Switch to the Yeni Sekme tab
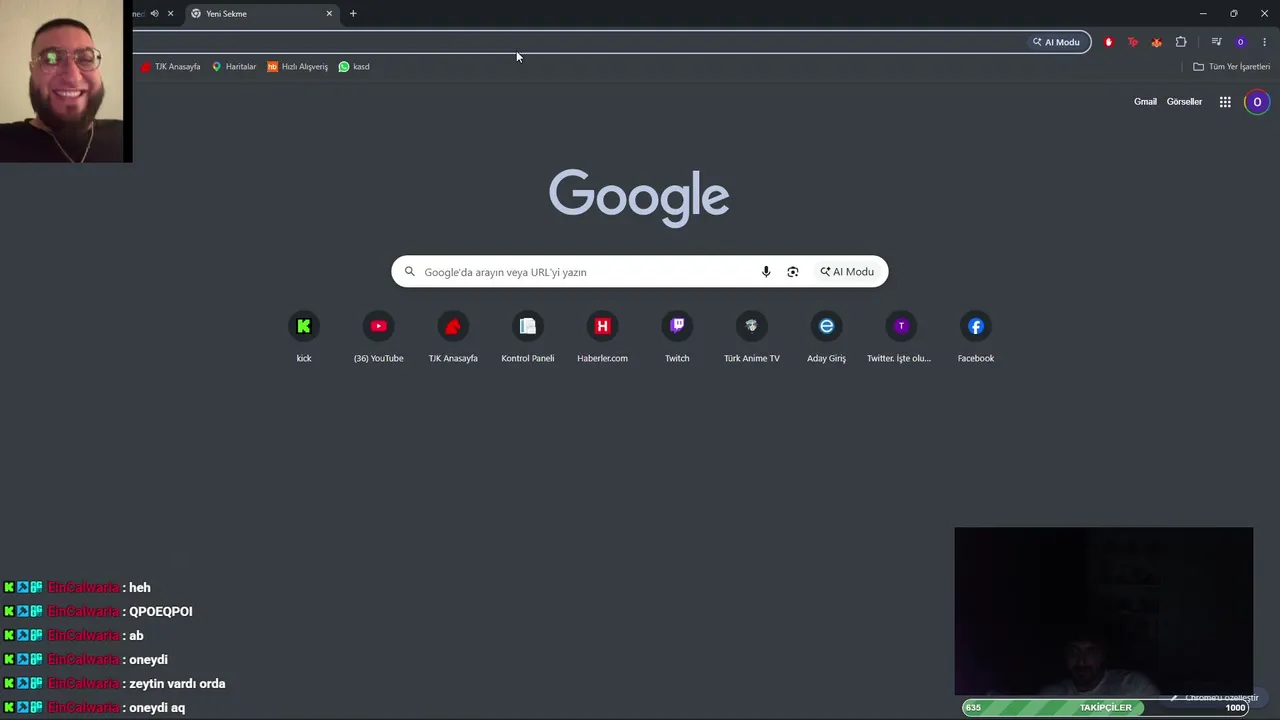The width and height of the screenshot is (1280, 720). click(x=262, y=13)
